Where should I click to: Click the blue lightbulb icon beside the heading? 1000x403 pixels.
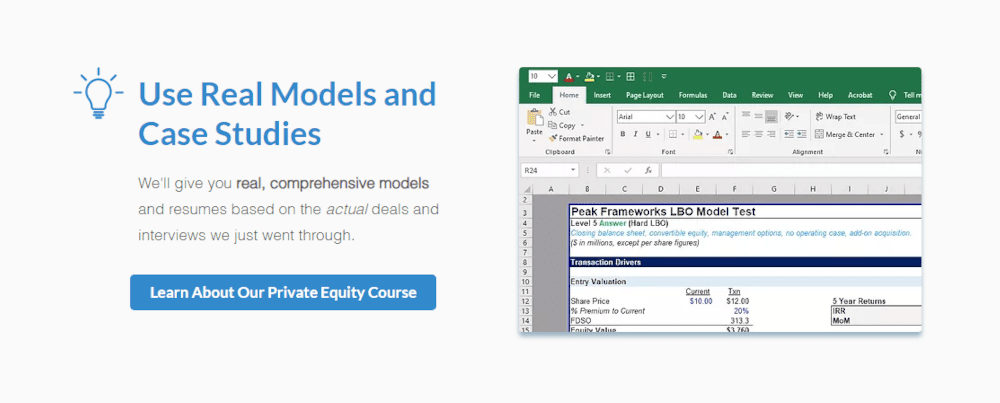click(x=98, y=94)
